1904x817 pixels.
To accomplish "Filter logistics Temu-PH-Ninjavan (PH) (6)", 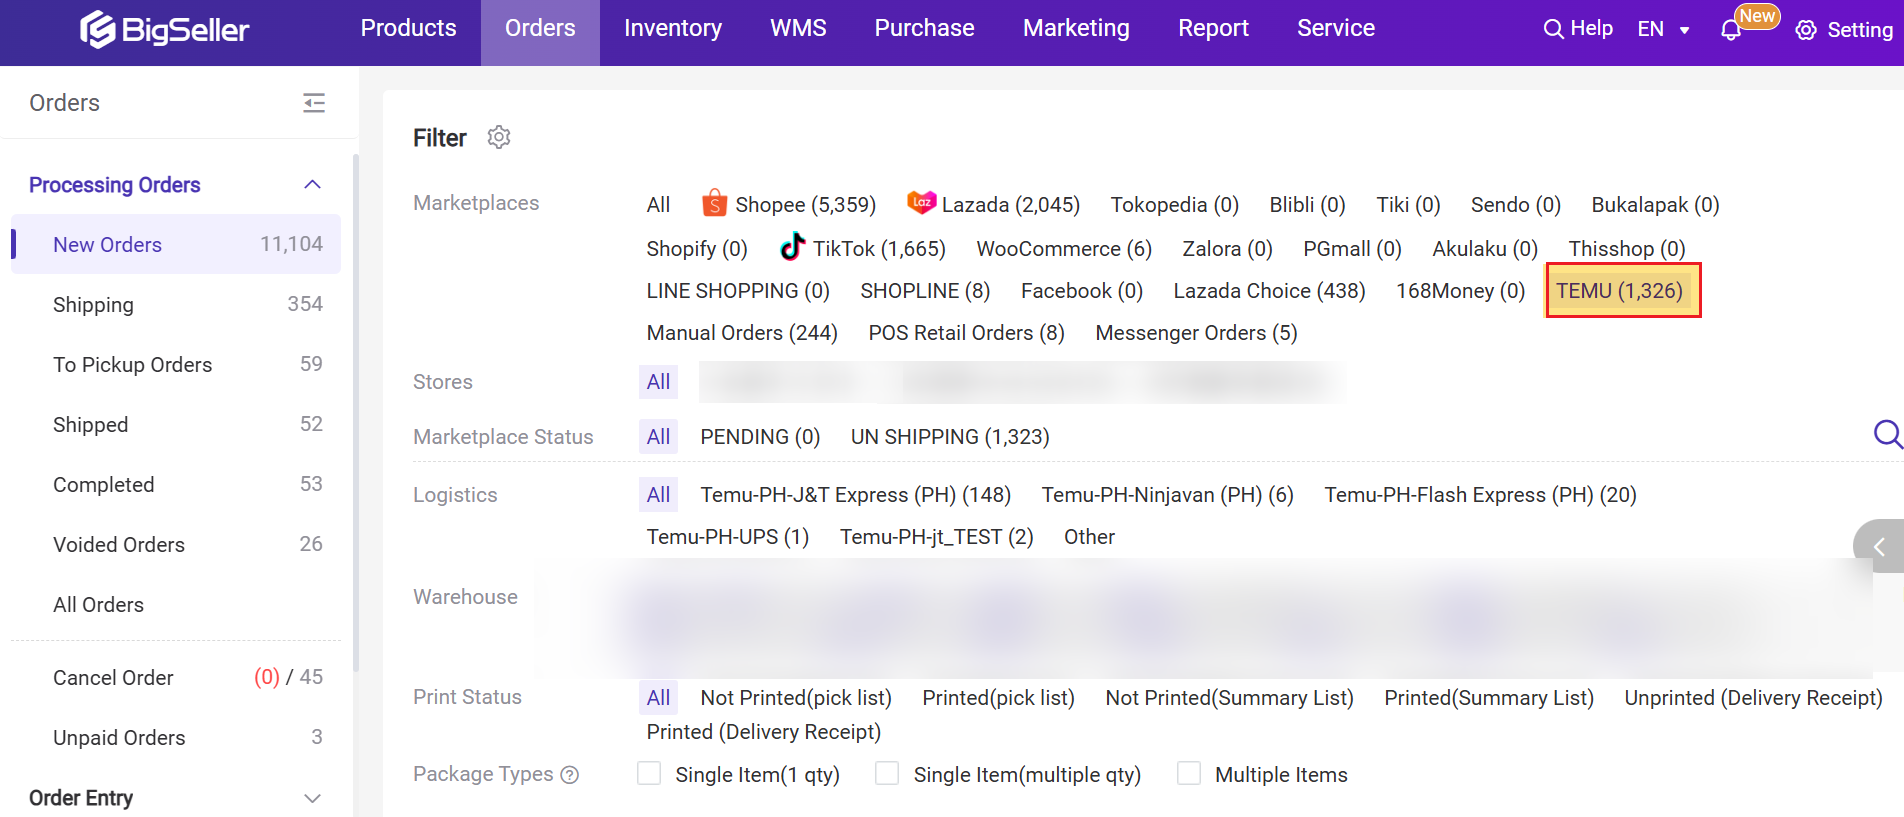I will tap(1167, 495).
